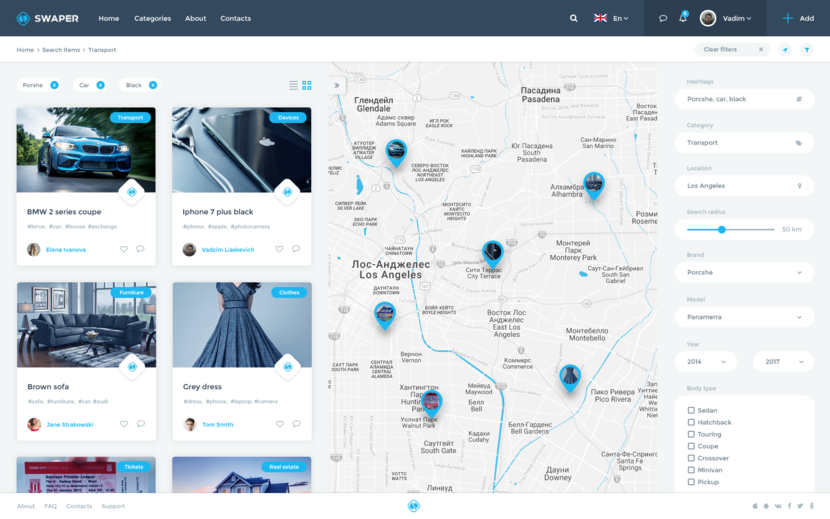Switch to list view layout
This screenshot has height=519, width=830.
[x=293, y=85]
